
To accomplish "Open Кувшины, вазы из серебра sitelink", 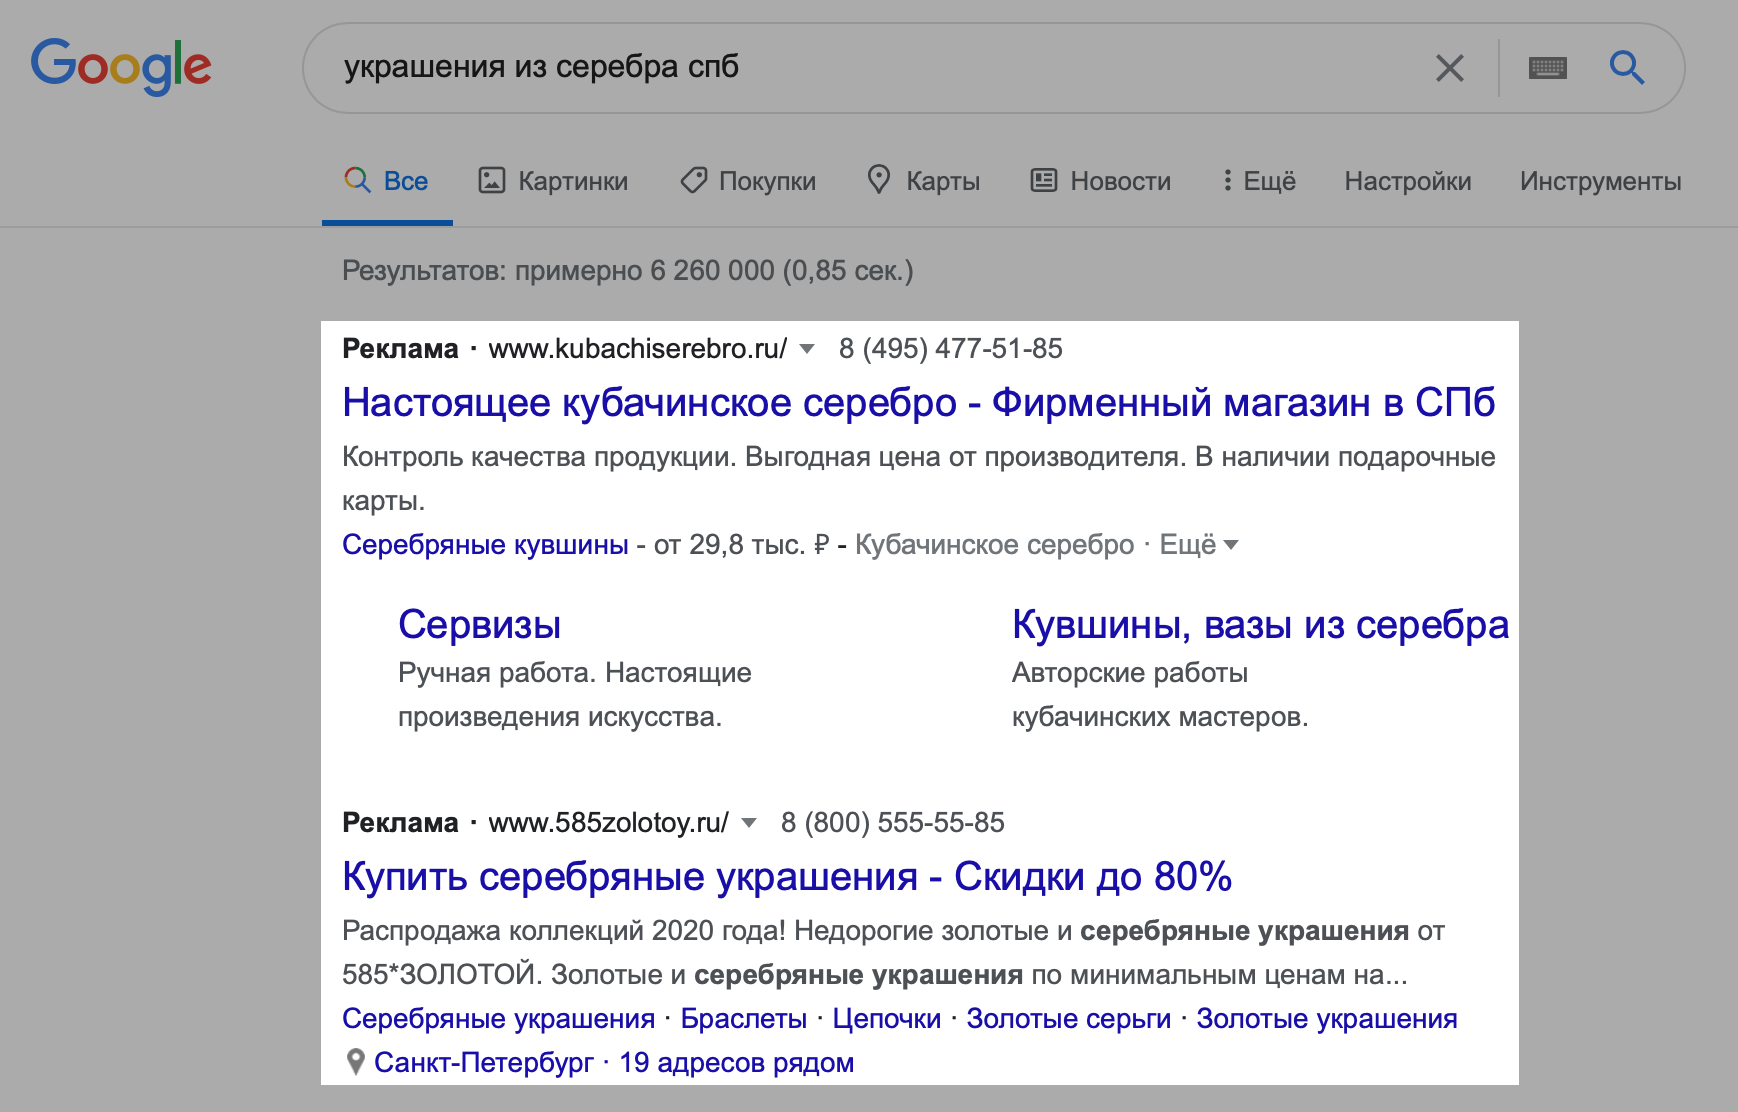I will (x=1260, y=625).
